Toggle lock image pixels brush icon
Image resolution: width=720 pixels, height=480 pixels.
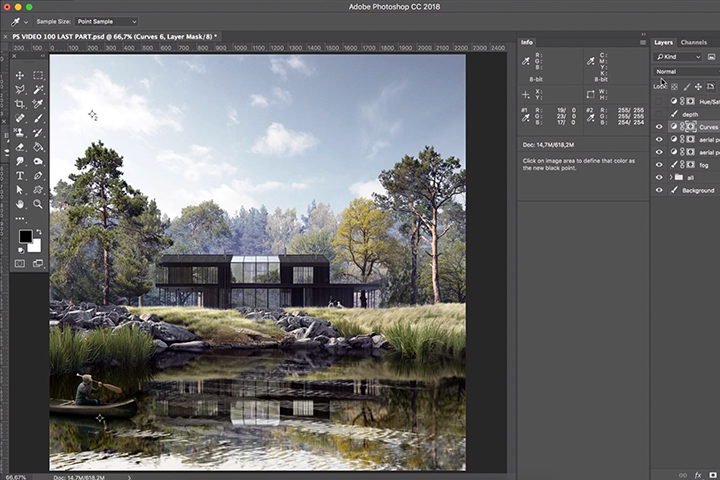[686, 86]
